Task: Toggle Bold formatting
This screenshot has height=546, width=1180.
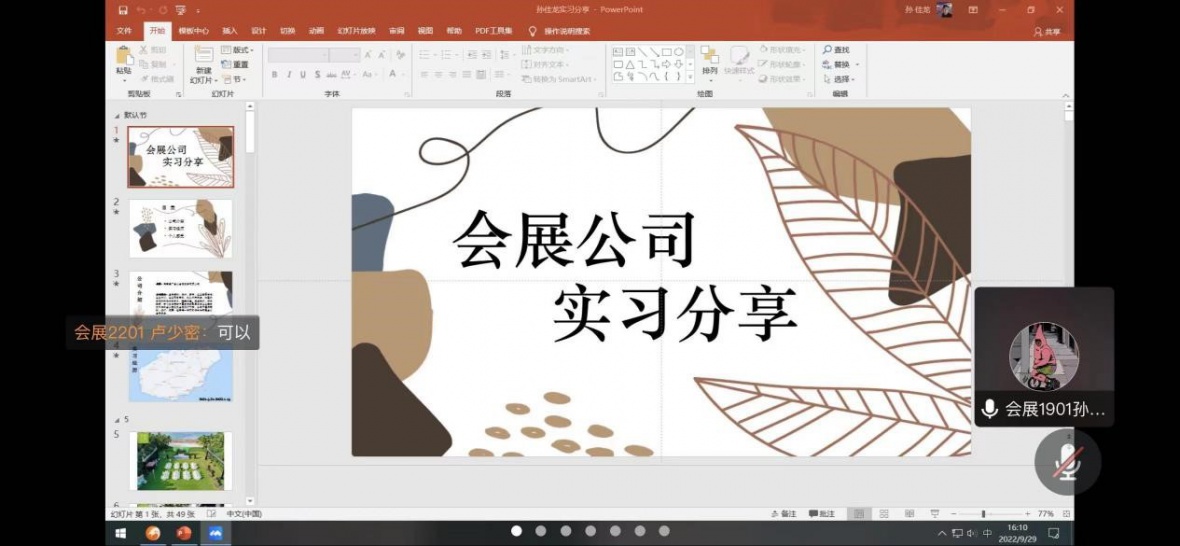Action: click(x=274, y=75)
